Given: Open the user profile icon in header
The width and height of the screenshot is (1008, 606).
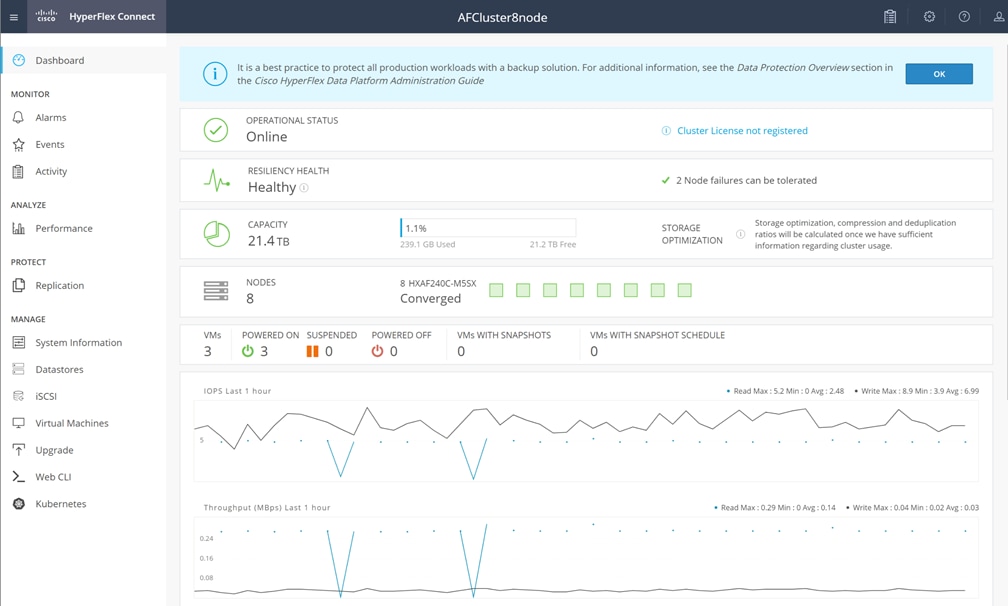Looking at the screenshot, I should [1000, 17].
